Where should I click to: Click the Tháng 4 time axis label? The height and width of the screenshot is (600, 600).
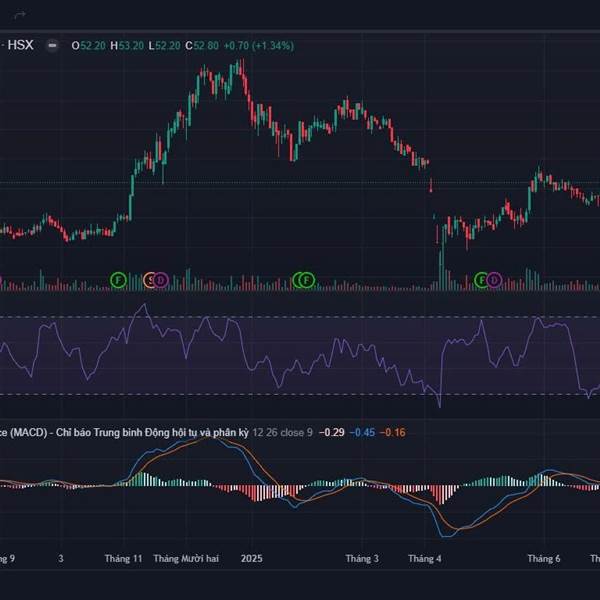pos(425,558)
